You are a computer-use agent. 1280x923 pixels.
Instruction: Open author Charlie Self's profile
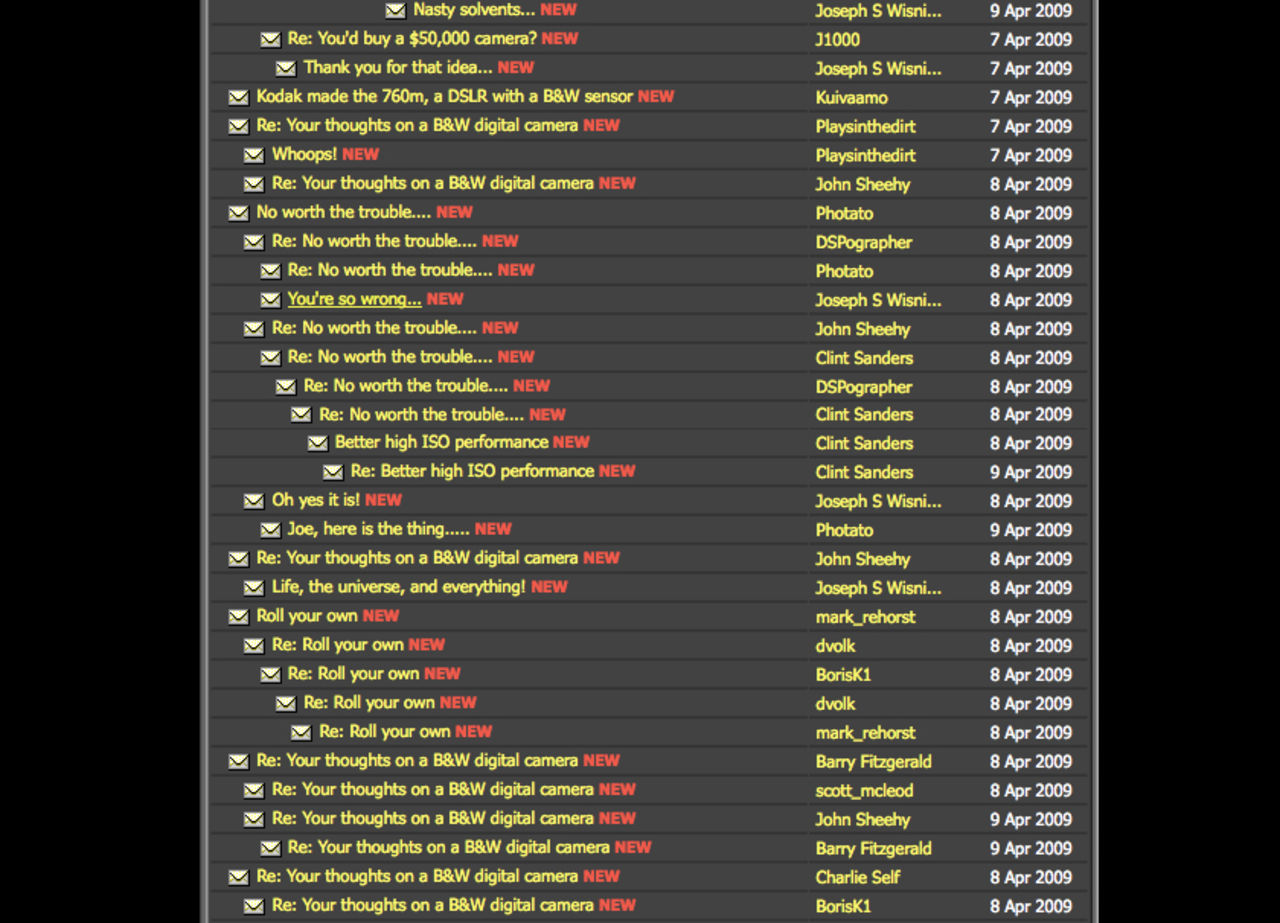857,877
